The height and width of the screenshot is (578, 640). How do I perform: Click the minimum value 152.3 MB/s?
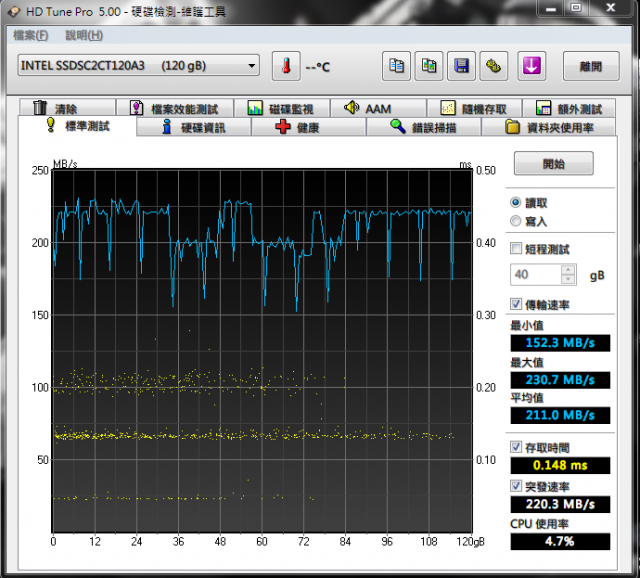click(560, 343)
